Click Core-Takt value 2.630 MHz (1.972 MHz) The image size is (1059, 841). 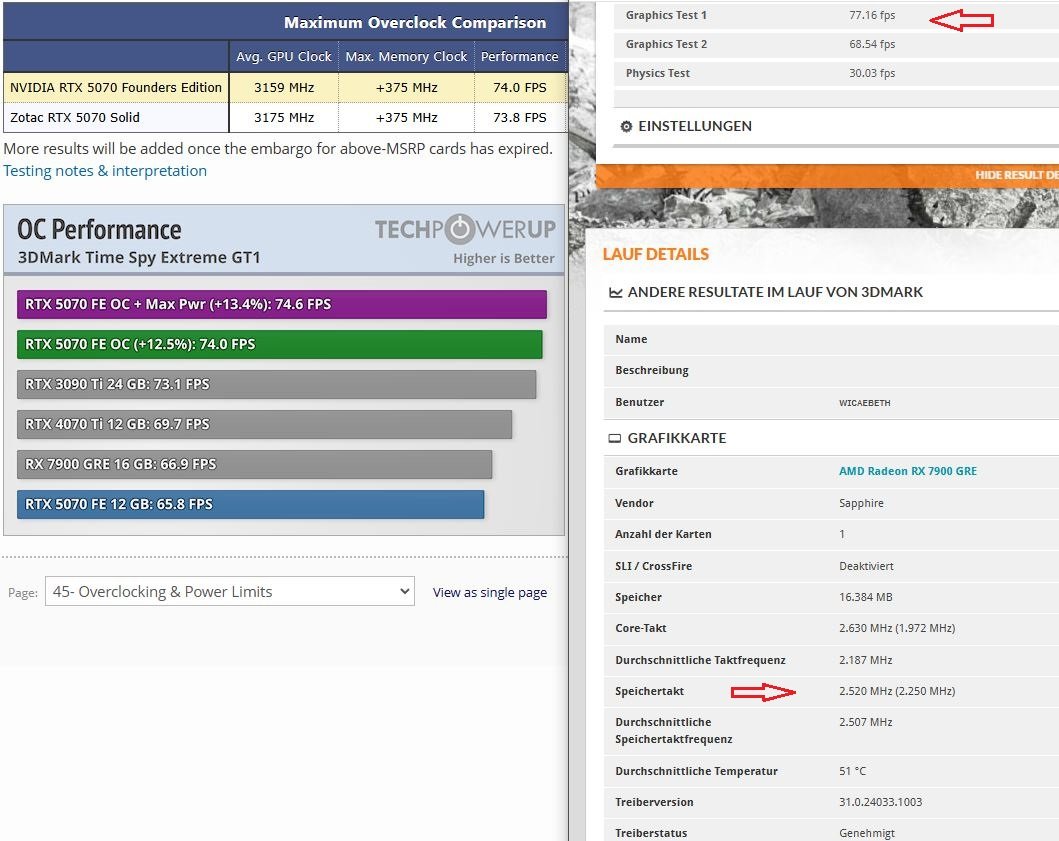[x=897, y=628]
